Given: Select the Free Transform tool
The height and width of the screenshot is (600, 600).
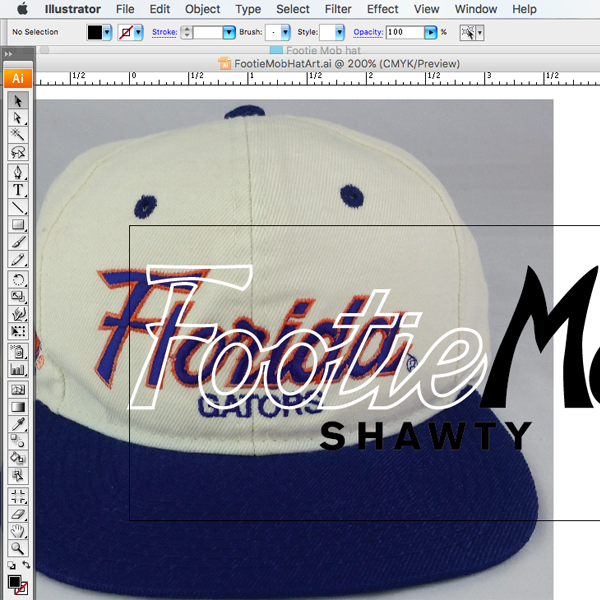Looking at the screenshot, I should [18, 331].
